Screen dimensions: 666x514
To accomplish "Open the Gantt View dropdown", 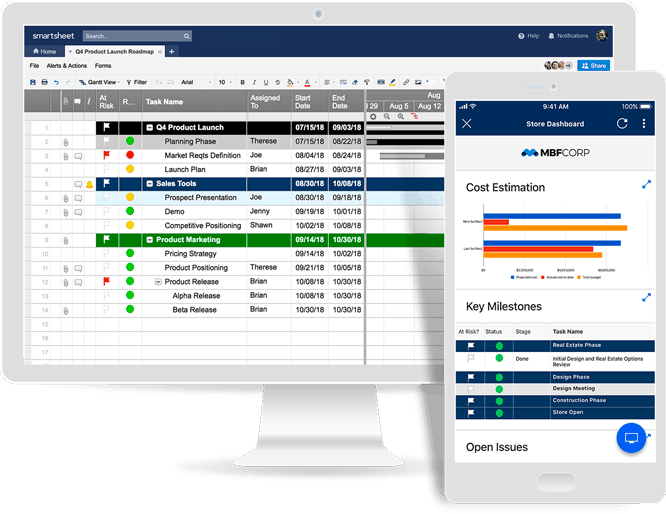I will pyautogui.click(x=103, y=82).
